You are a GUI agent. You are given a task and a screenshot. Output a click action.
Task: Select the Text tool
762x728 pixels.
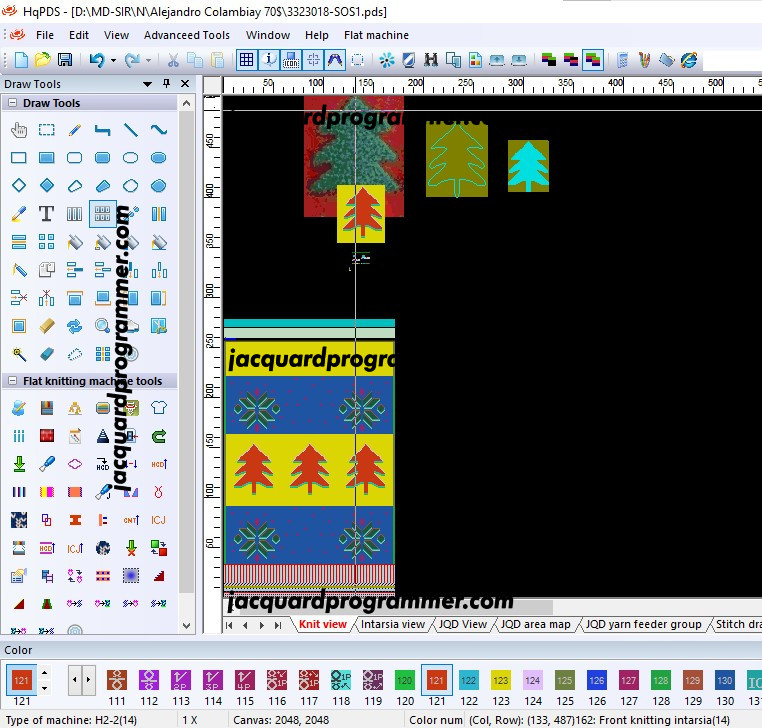point(47,213)
